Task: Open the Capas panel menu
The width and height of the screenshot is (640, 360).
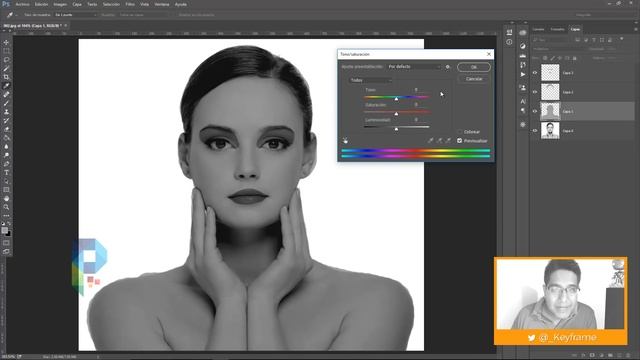Action: pos(635,29)
